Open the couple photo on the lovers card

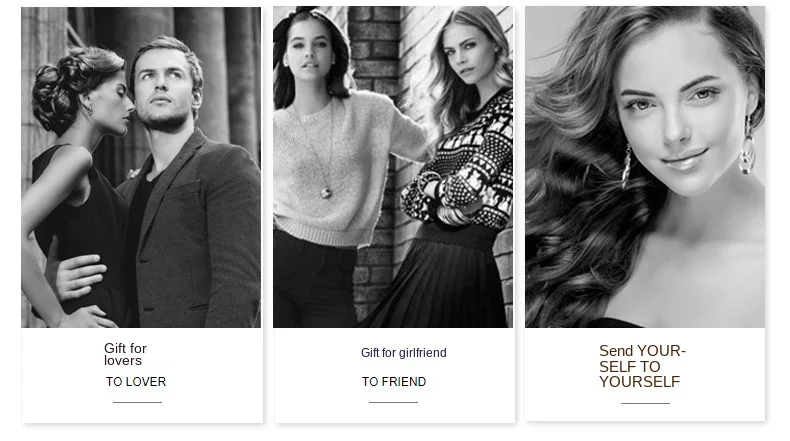point(141,167)
